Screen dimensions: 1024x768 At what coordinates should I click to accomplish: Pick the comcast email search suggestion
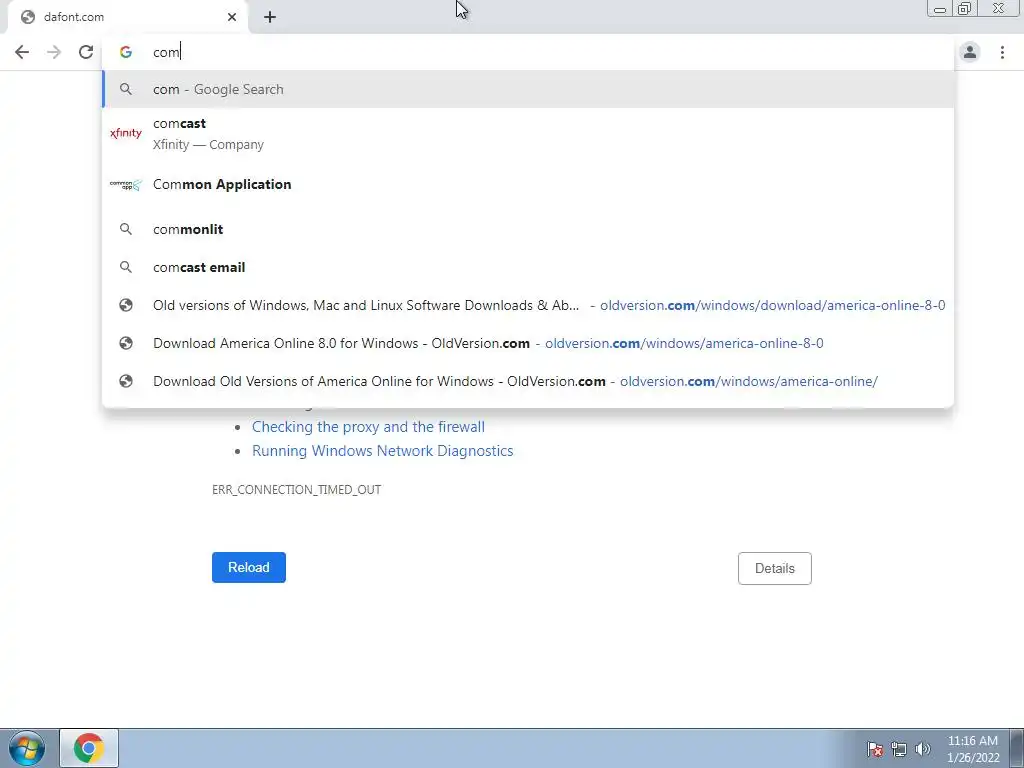pos(528,267)
